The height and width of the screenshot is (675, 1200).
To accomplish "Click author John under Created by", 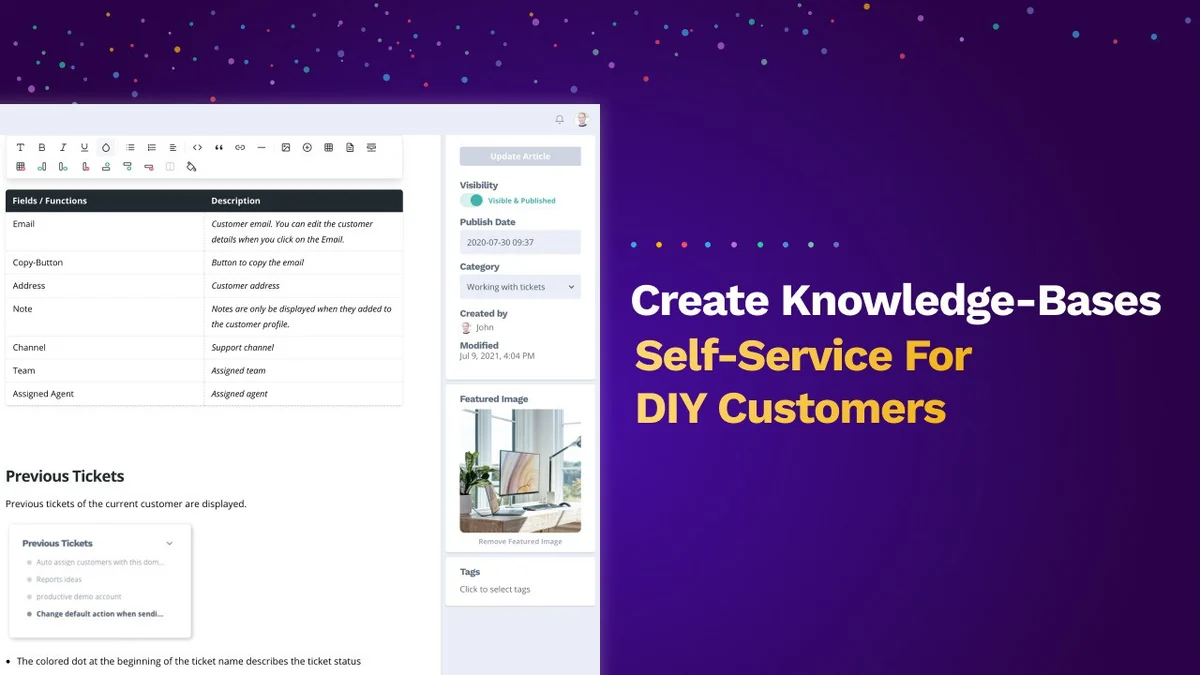I will pos(477,327).
